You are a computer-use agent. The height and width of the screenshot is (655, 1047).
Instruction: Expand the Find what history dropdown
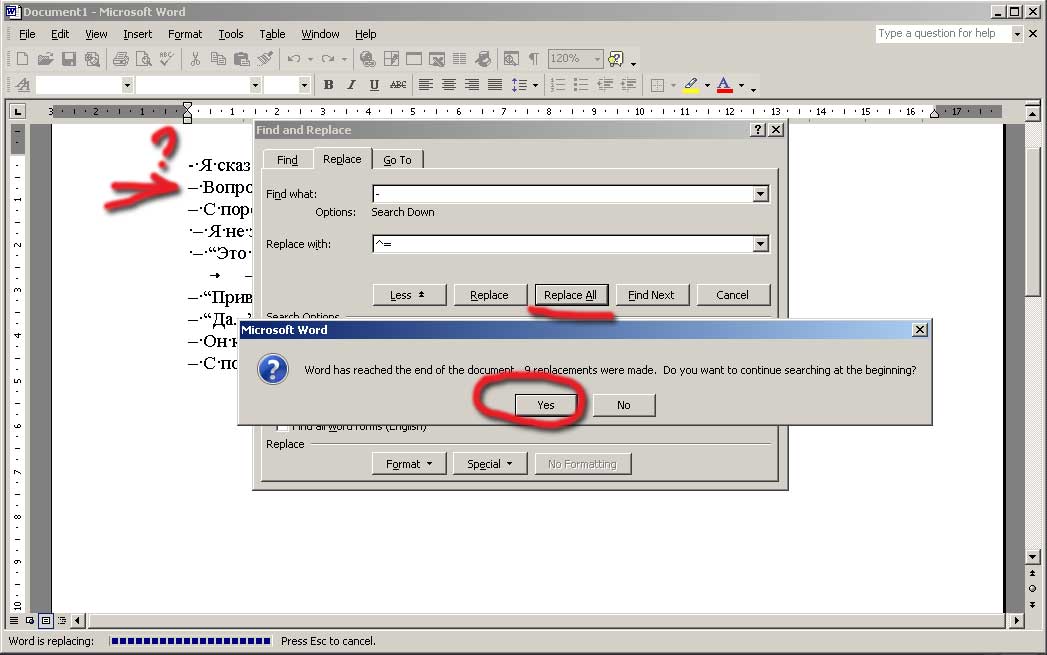761,194
